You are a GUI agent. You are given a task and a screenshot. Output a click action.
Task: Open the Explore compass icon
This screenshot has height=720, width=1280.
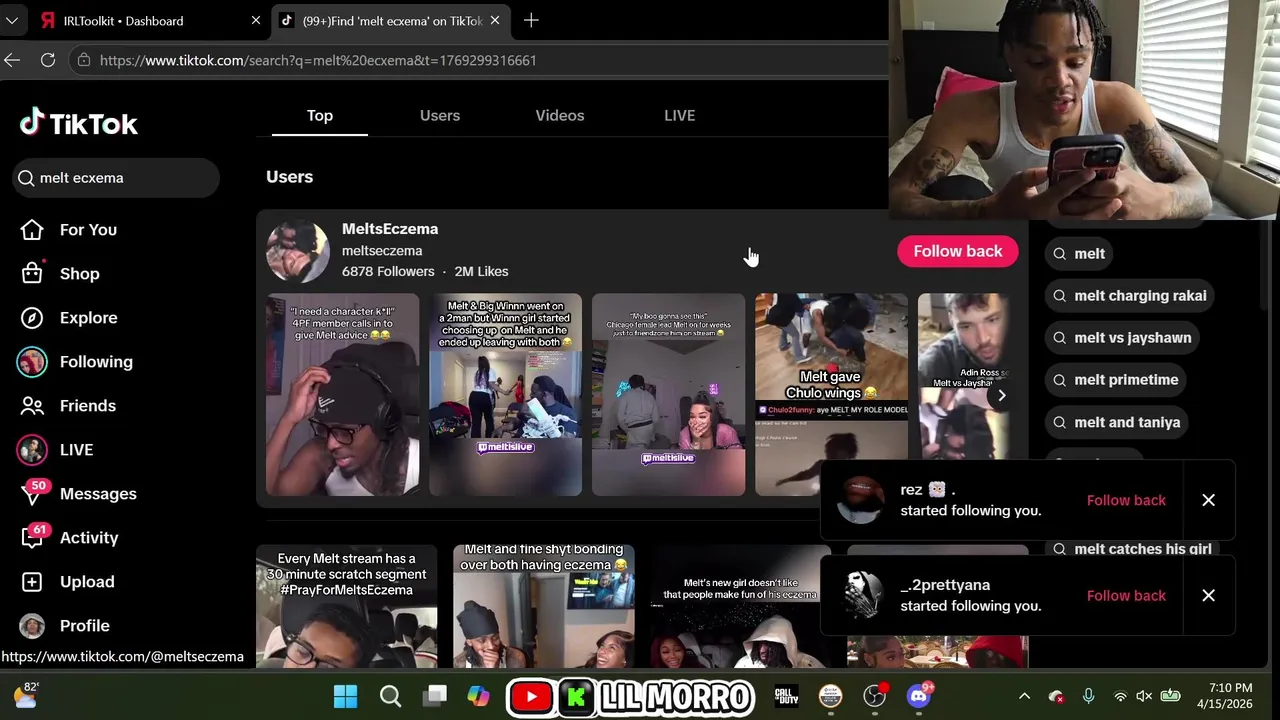coord(32,318)
